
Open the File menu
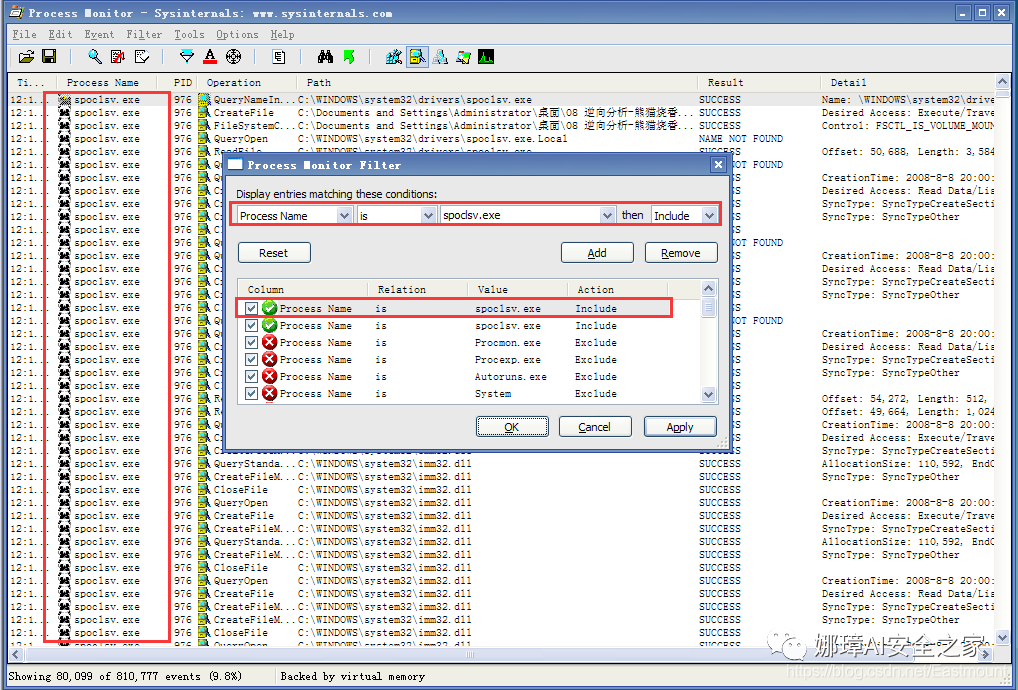coord(25,34)
